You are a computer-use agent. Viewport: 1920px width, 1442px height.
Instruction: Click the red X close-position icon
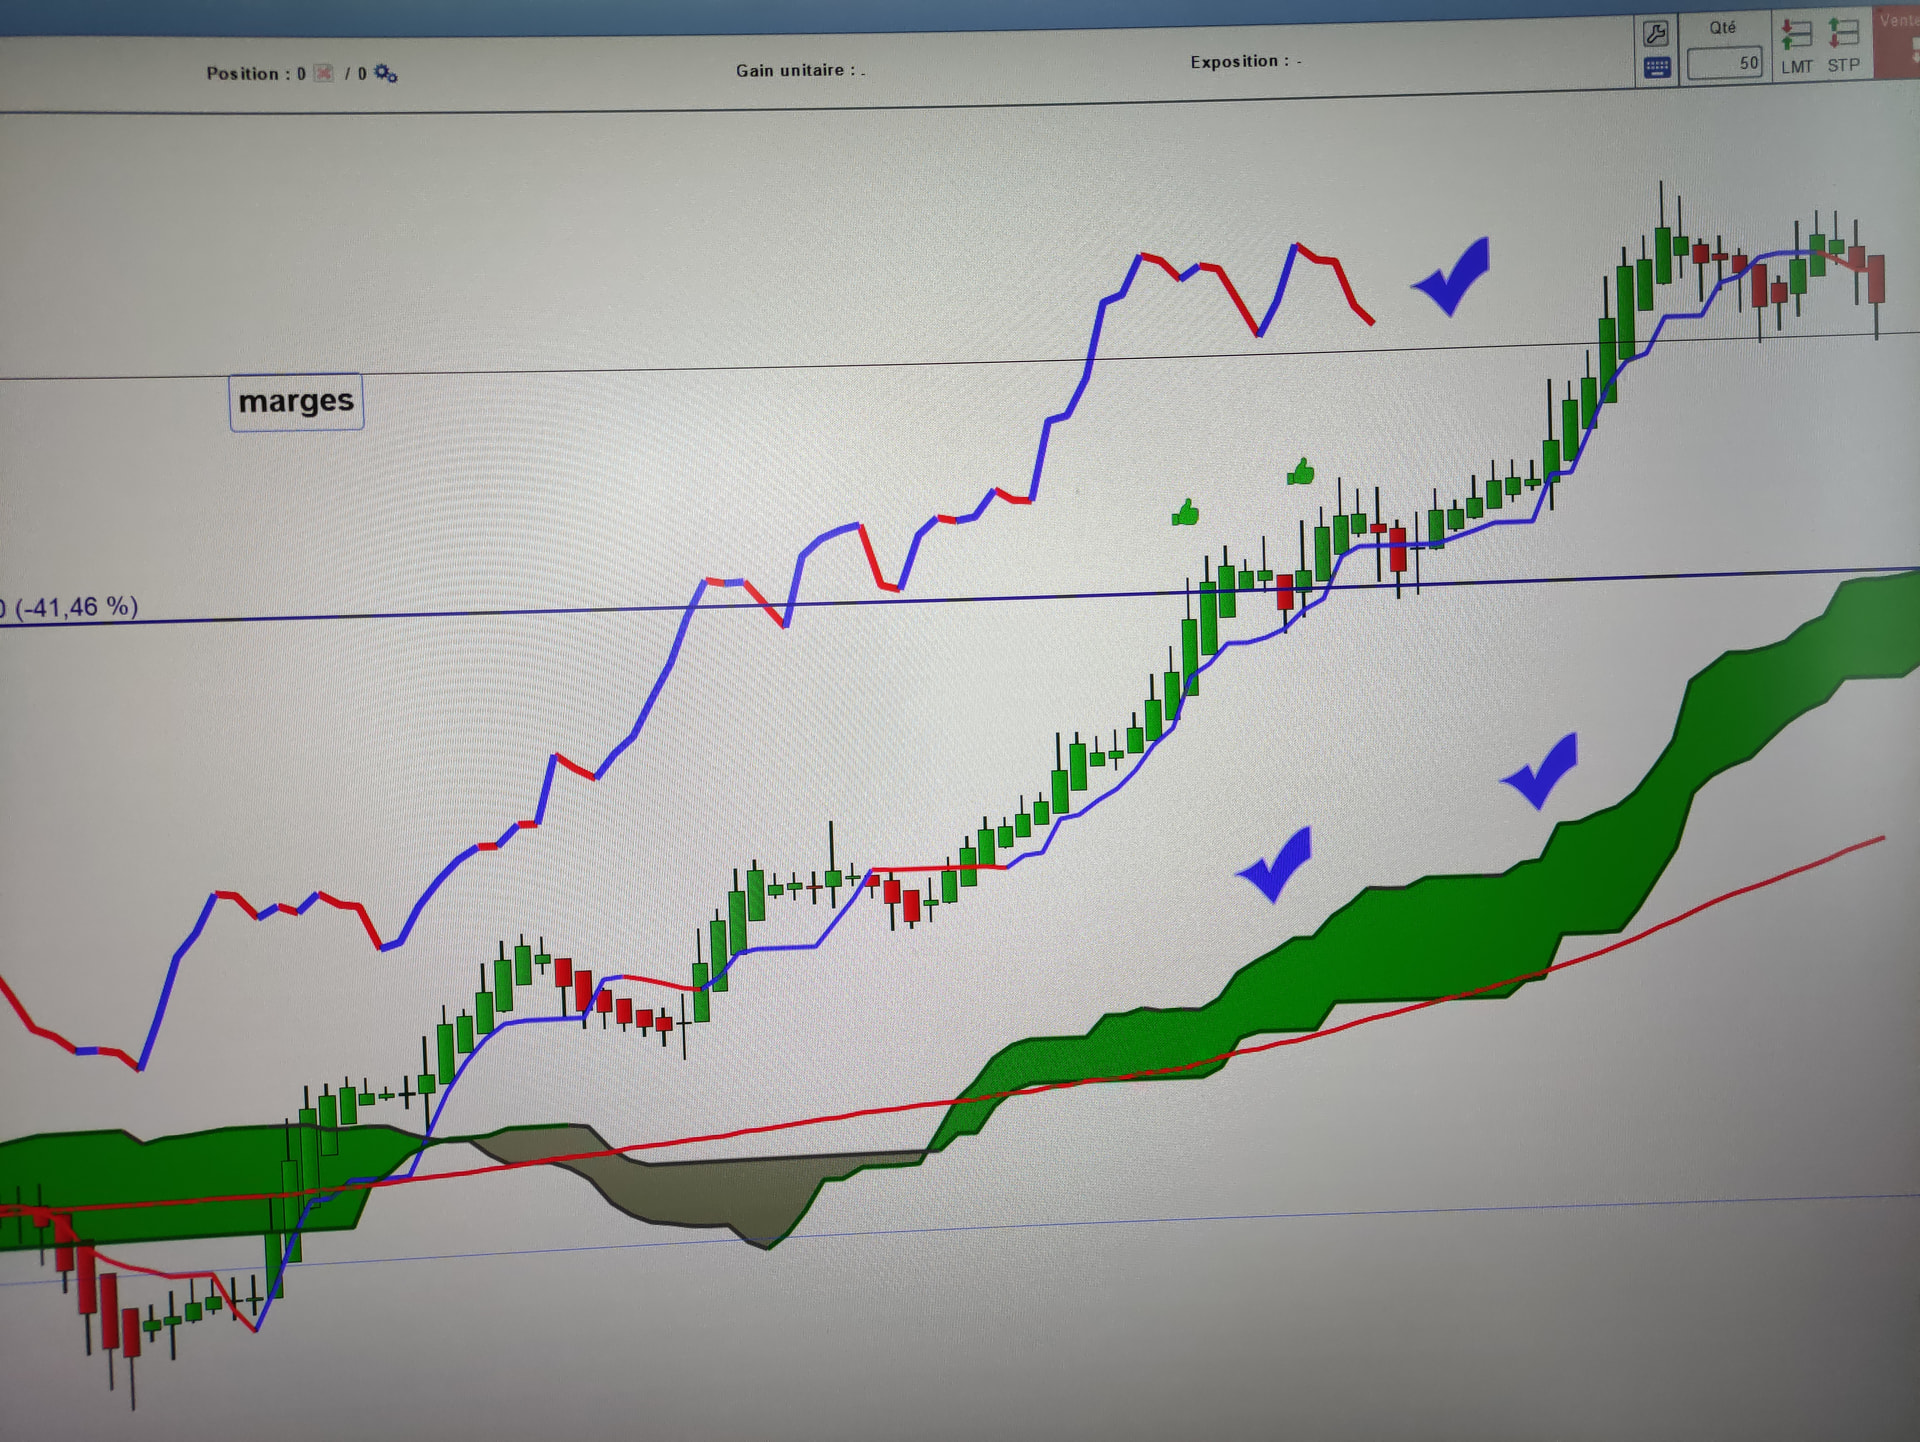click(323, 73)
